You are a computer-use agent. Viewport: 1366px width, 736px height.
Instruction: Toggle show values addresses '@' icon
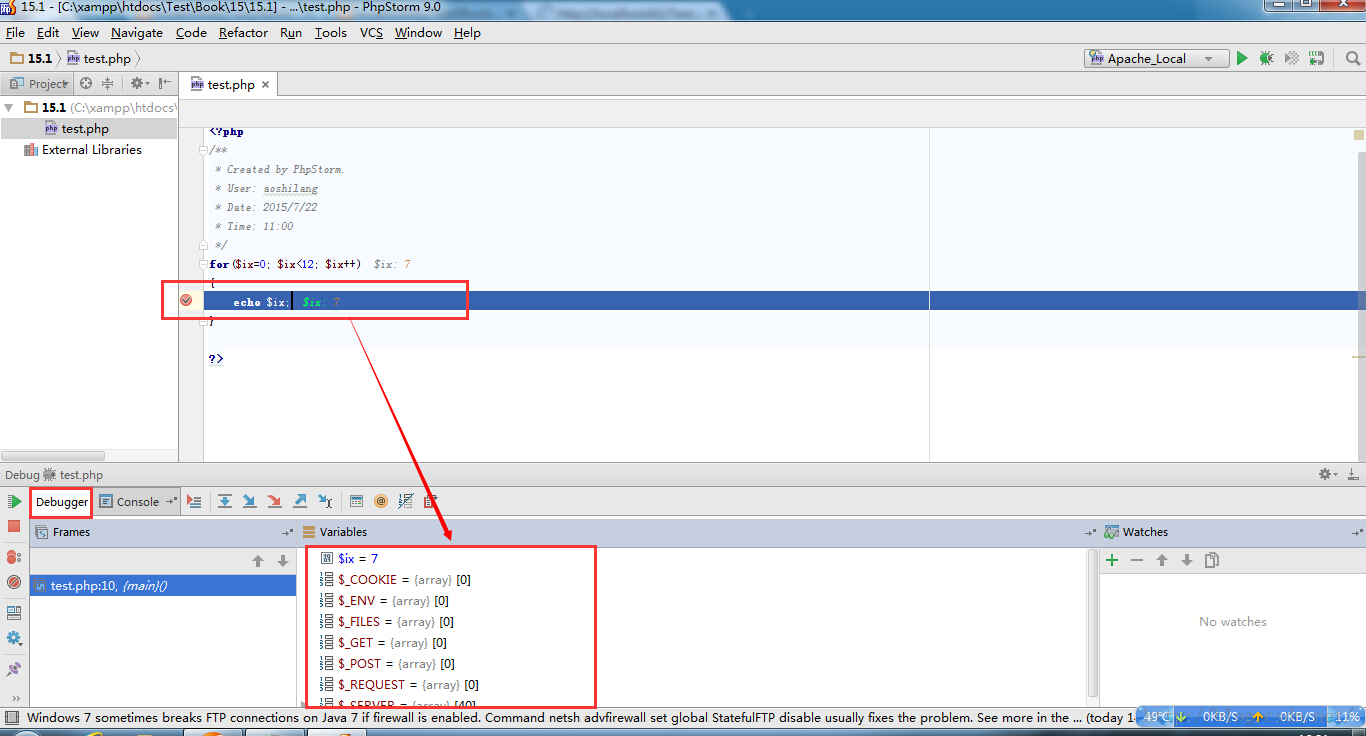tap(381, 502)
